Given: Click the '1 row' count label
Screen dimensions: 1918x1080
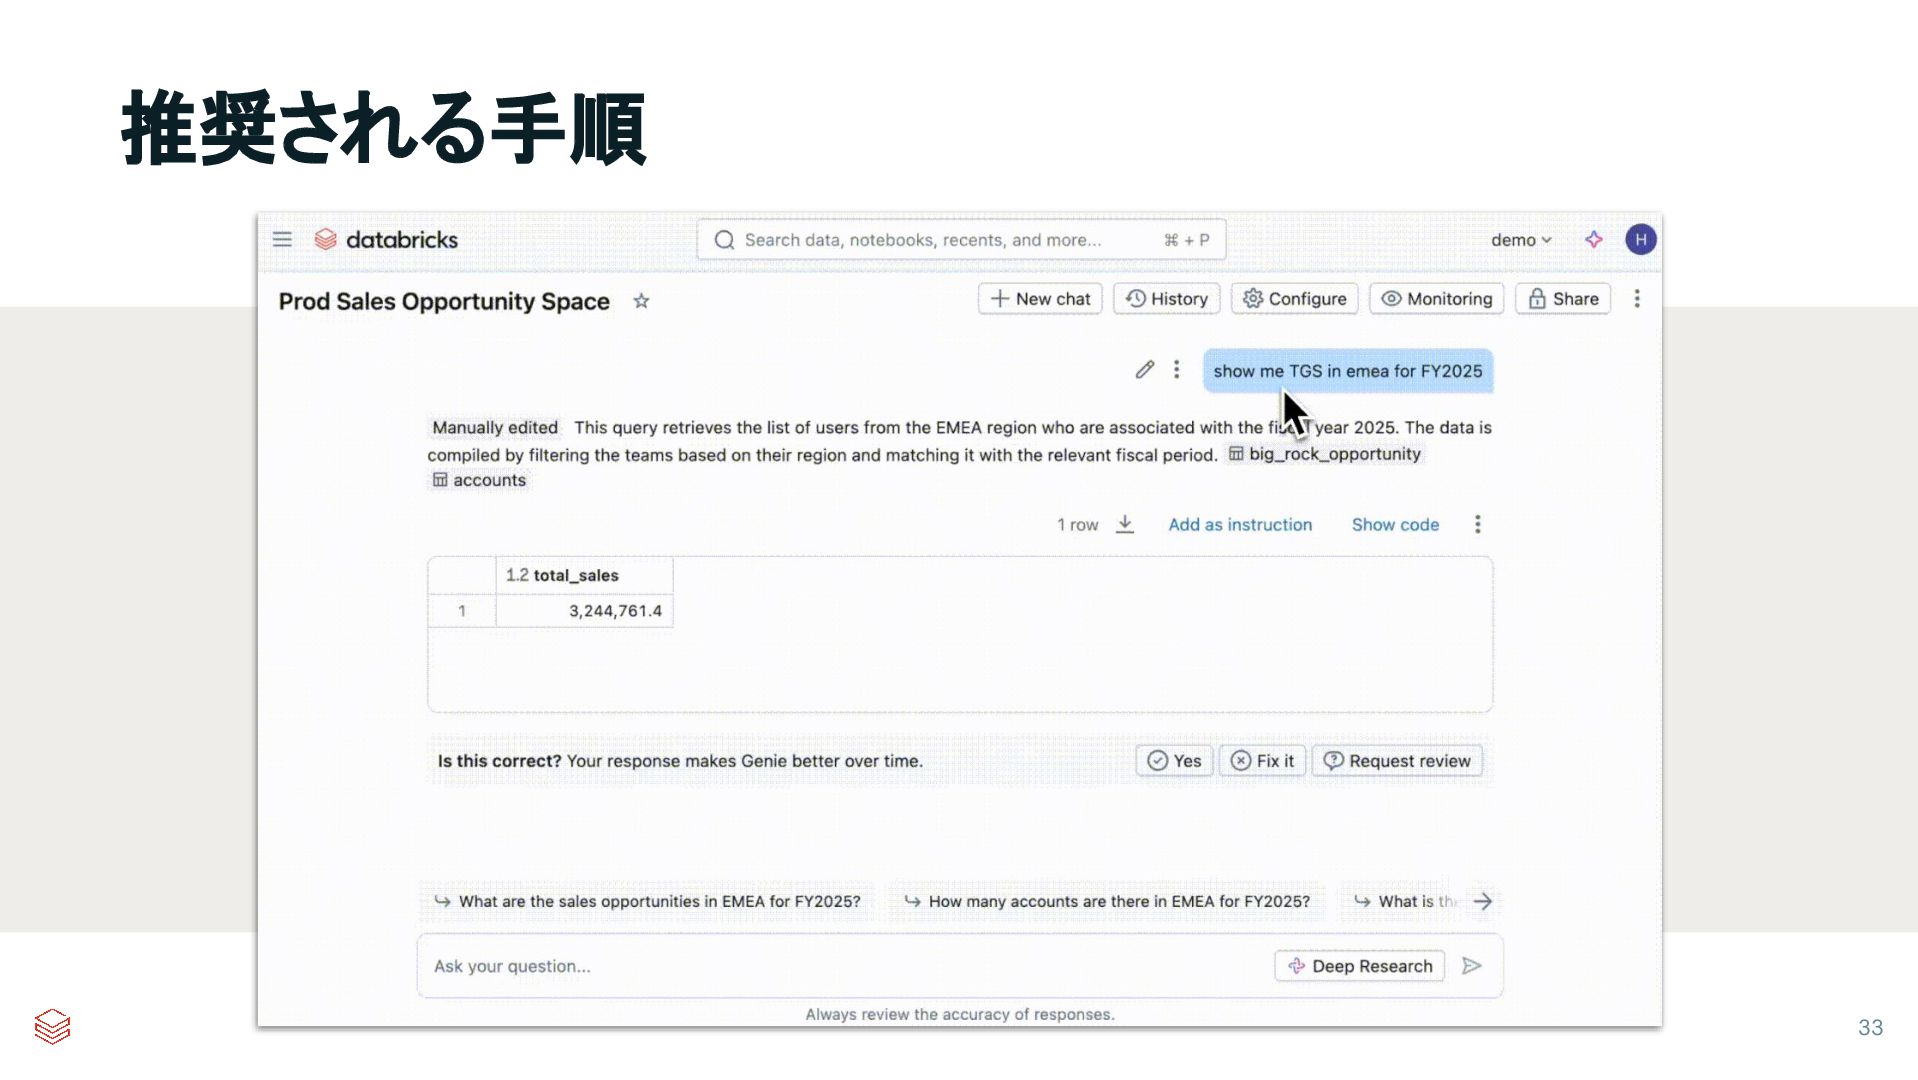Looking at the screenshot, I should (x=1078, y=525).
